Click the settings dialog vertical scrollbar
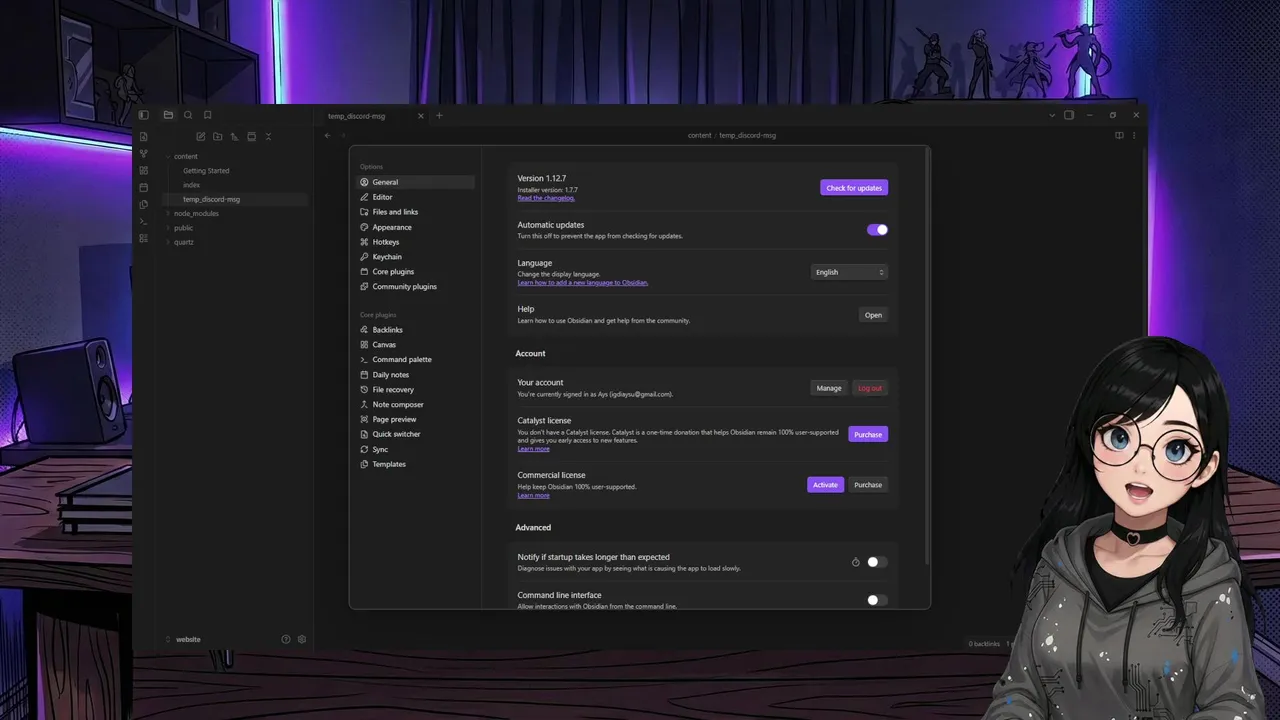This screenshot has height=720, width=1280. [928, 357]
